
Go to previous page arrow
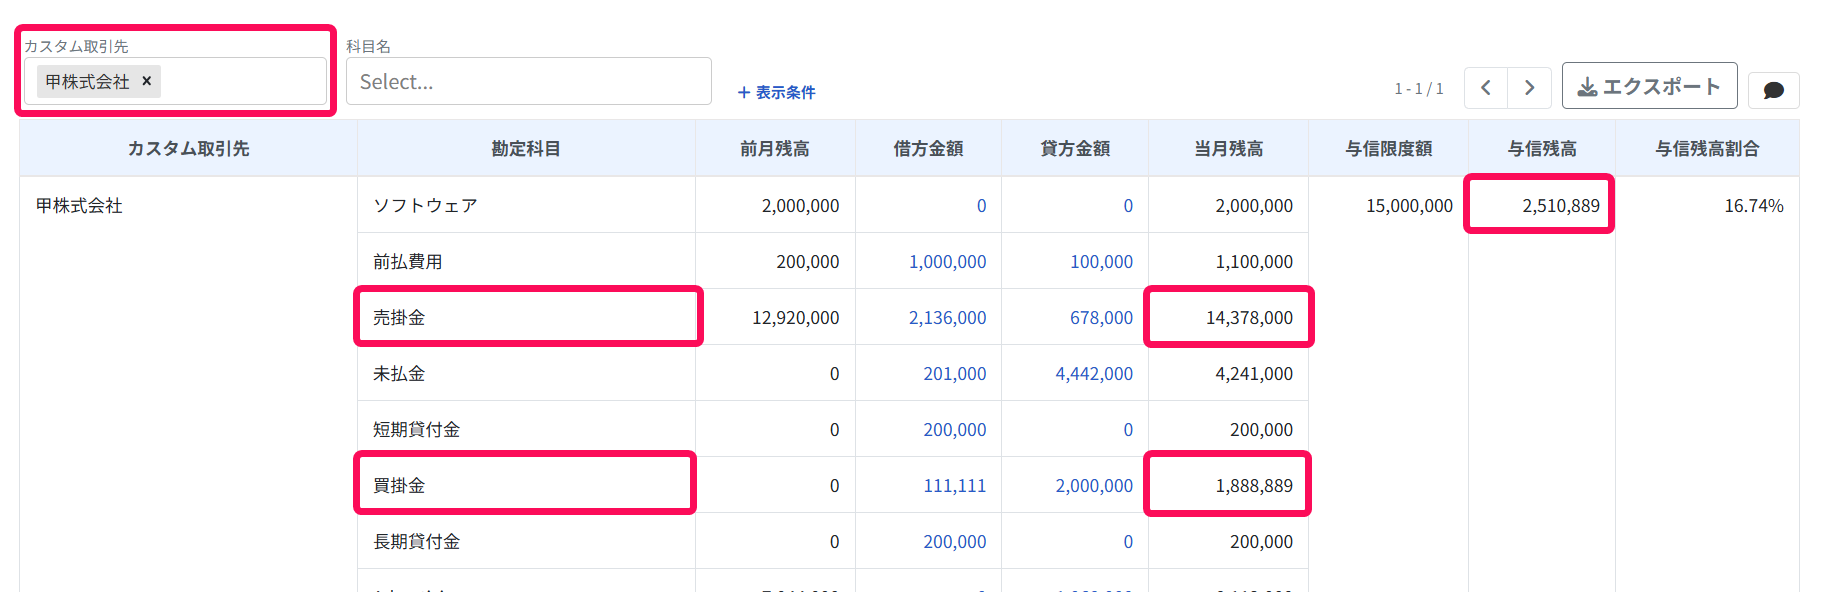tap(1486, 88)
